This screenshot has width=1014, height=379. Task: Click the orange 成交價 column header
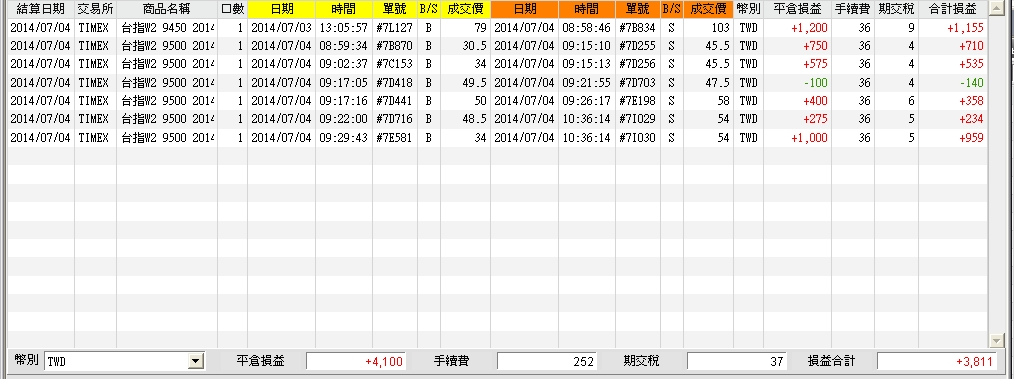(x=708, y=9)
